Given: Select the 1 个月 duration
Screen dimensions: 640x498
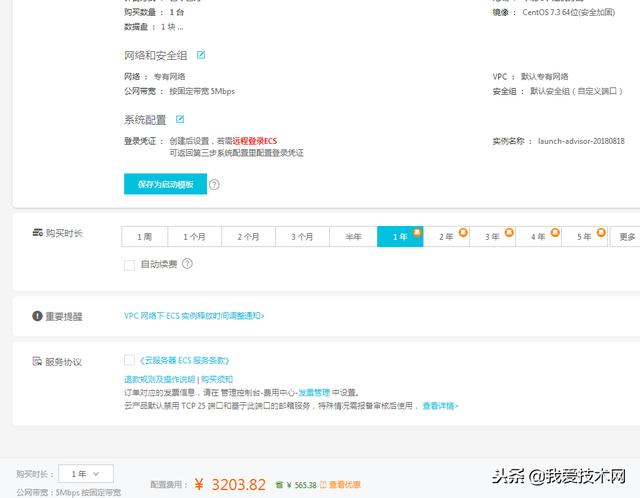Looking at the screenshot, I should point(194,237).
